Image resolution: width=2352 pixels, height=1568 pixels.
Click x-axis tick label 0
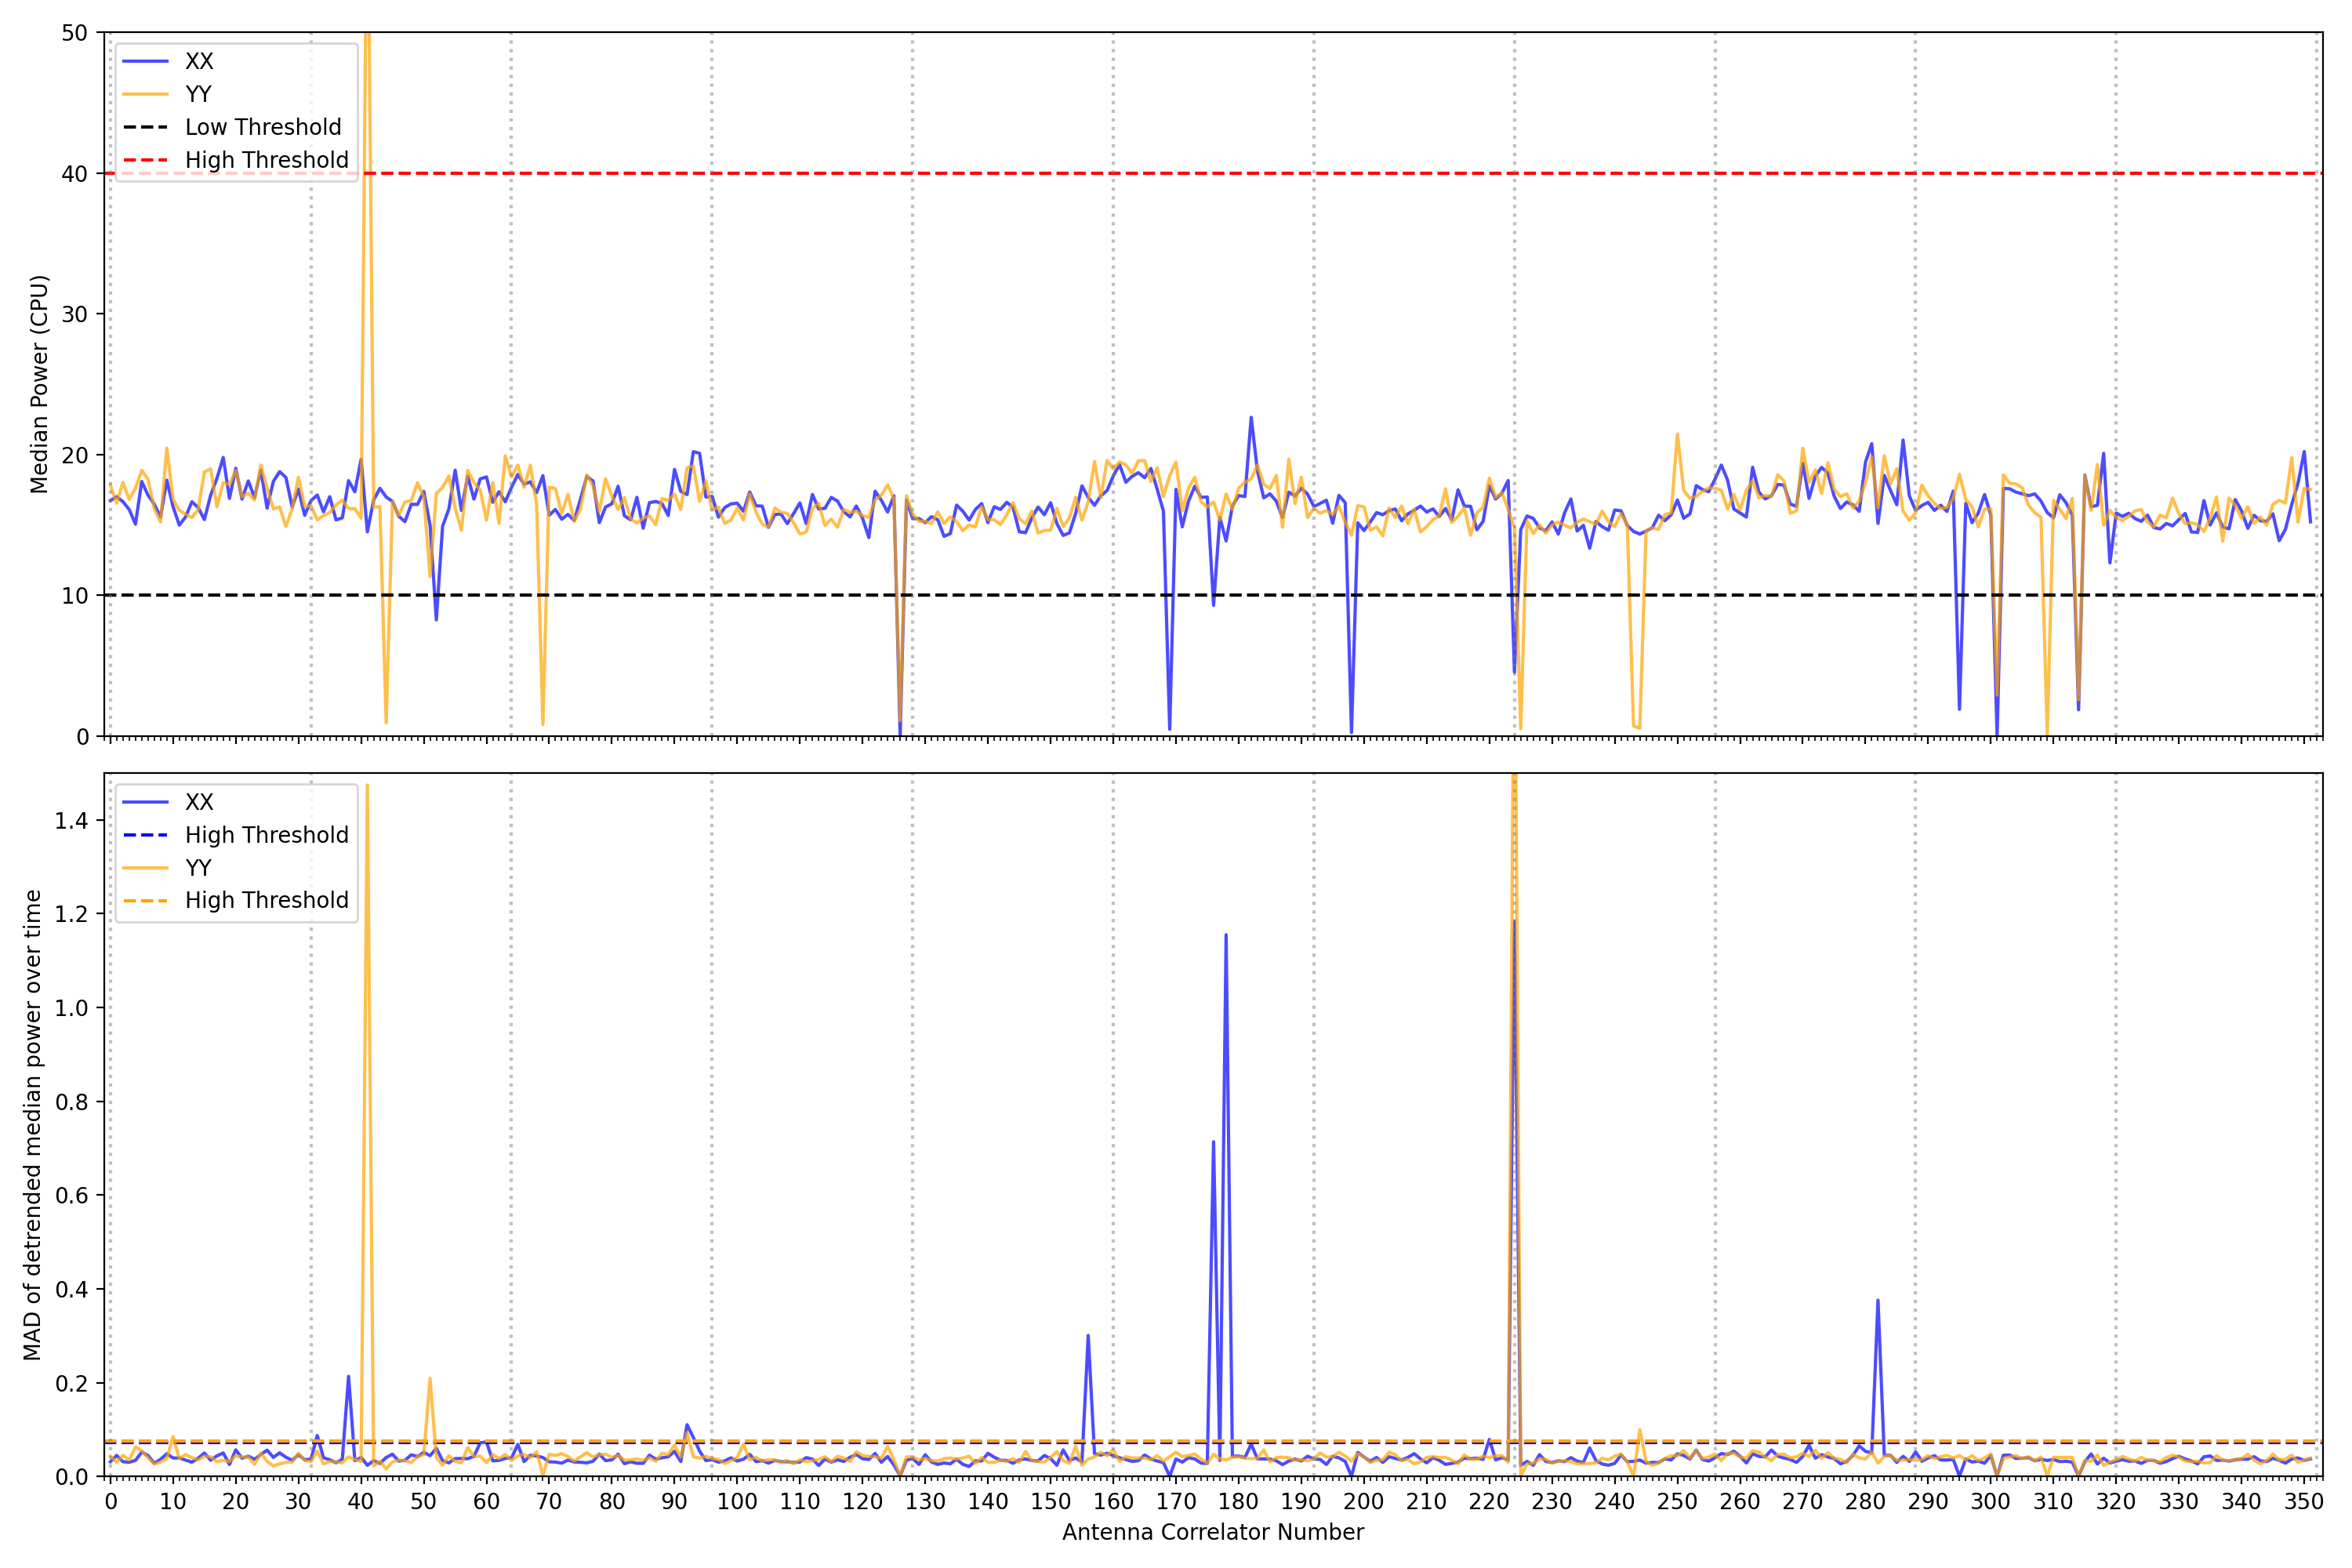pos(110,1501)
